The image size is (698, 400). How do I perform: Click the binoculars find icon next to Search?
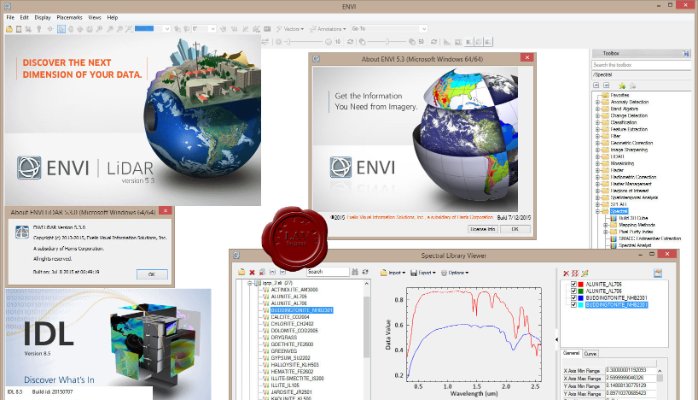[x=355, y=271]
